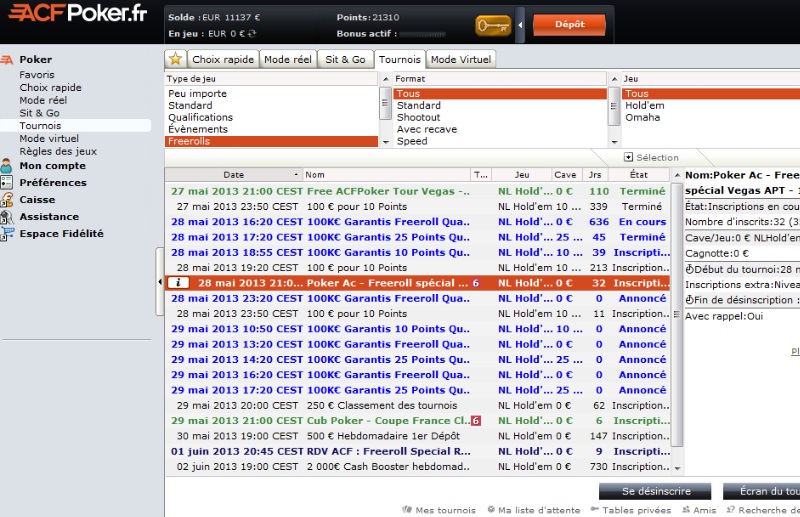This screenshot has height=517, width=800.
Task: Click the clock icon beside Fin de désinscription
Action: (x=689, y=300)
